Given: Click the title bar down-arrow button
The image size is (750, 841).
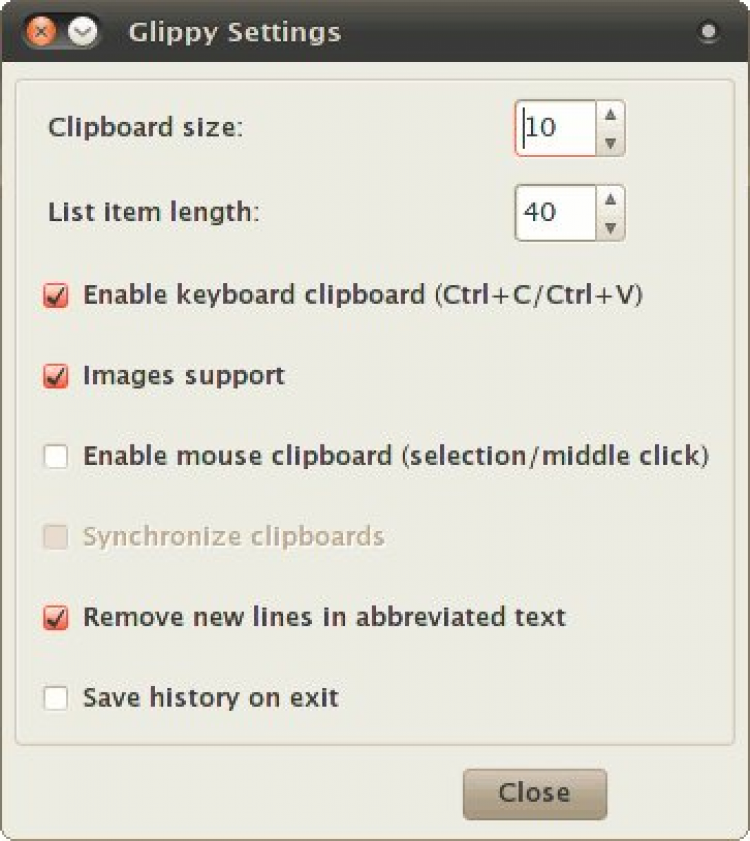Looking at the screenshot, I should pyautogui.click(x=85, y=31).
